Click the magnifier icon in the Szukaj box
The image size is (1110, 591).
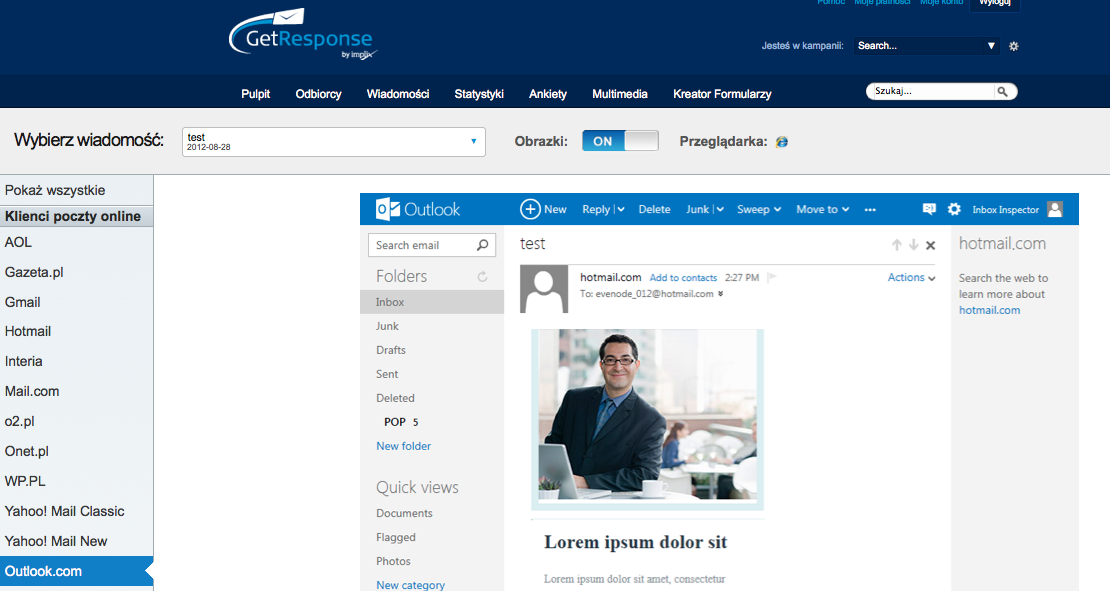tap(1002, 91)
